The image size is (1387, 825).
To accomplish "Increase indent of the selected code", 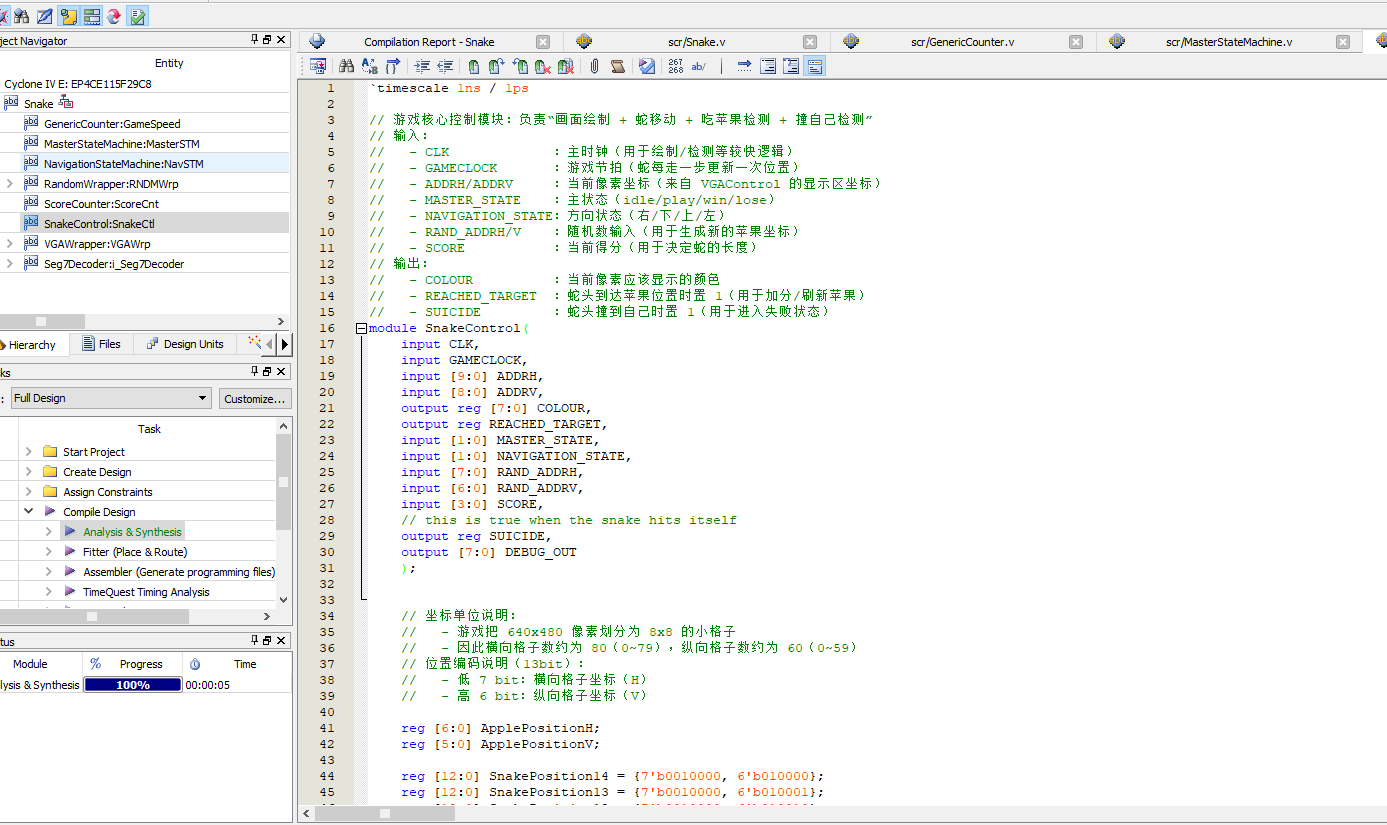I will [422, 66].
